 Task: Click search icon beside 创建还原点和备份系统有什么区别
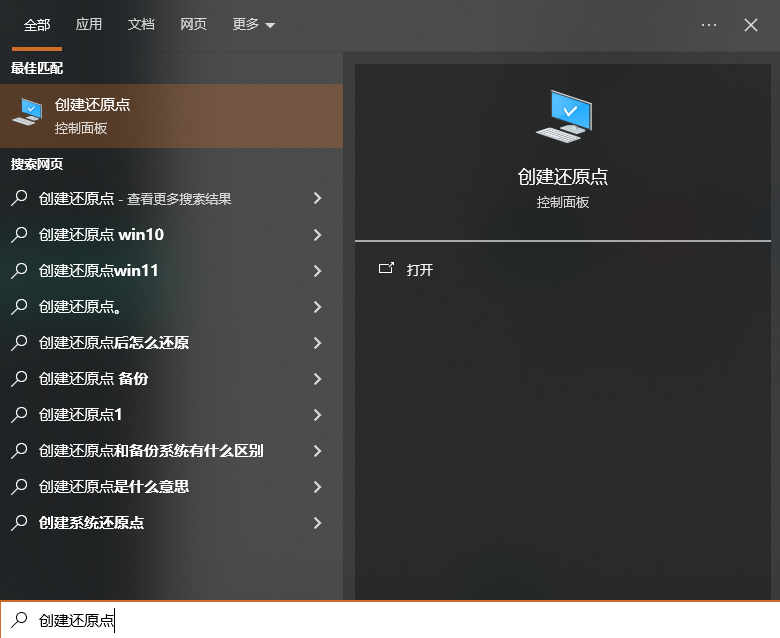coord(19,451)
